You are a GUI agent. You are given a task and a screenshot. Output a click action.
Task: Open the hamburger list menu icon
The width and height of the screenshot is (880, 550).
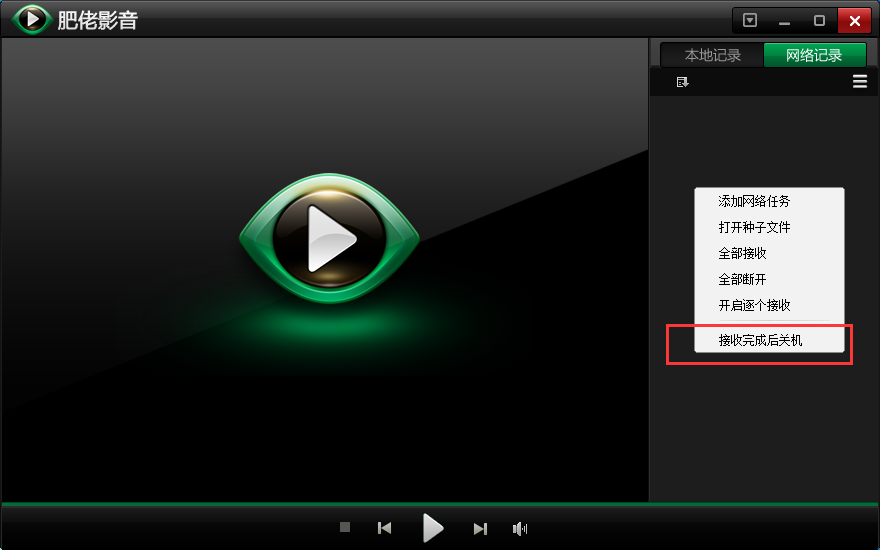(x=860, y=82)
